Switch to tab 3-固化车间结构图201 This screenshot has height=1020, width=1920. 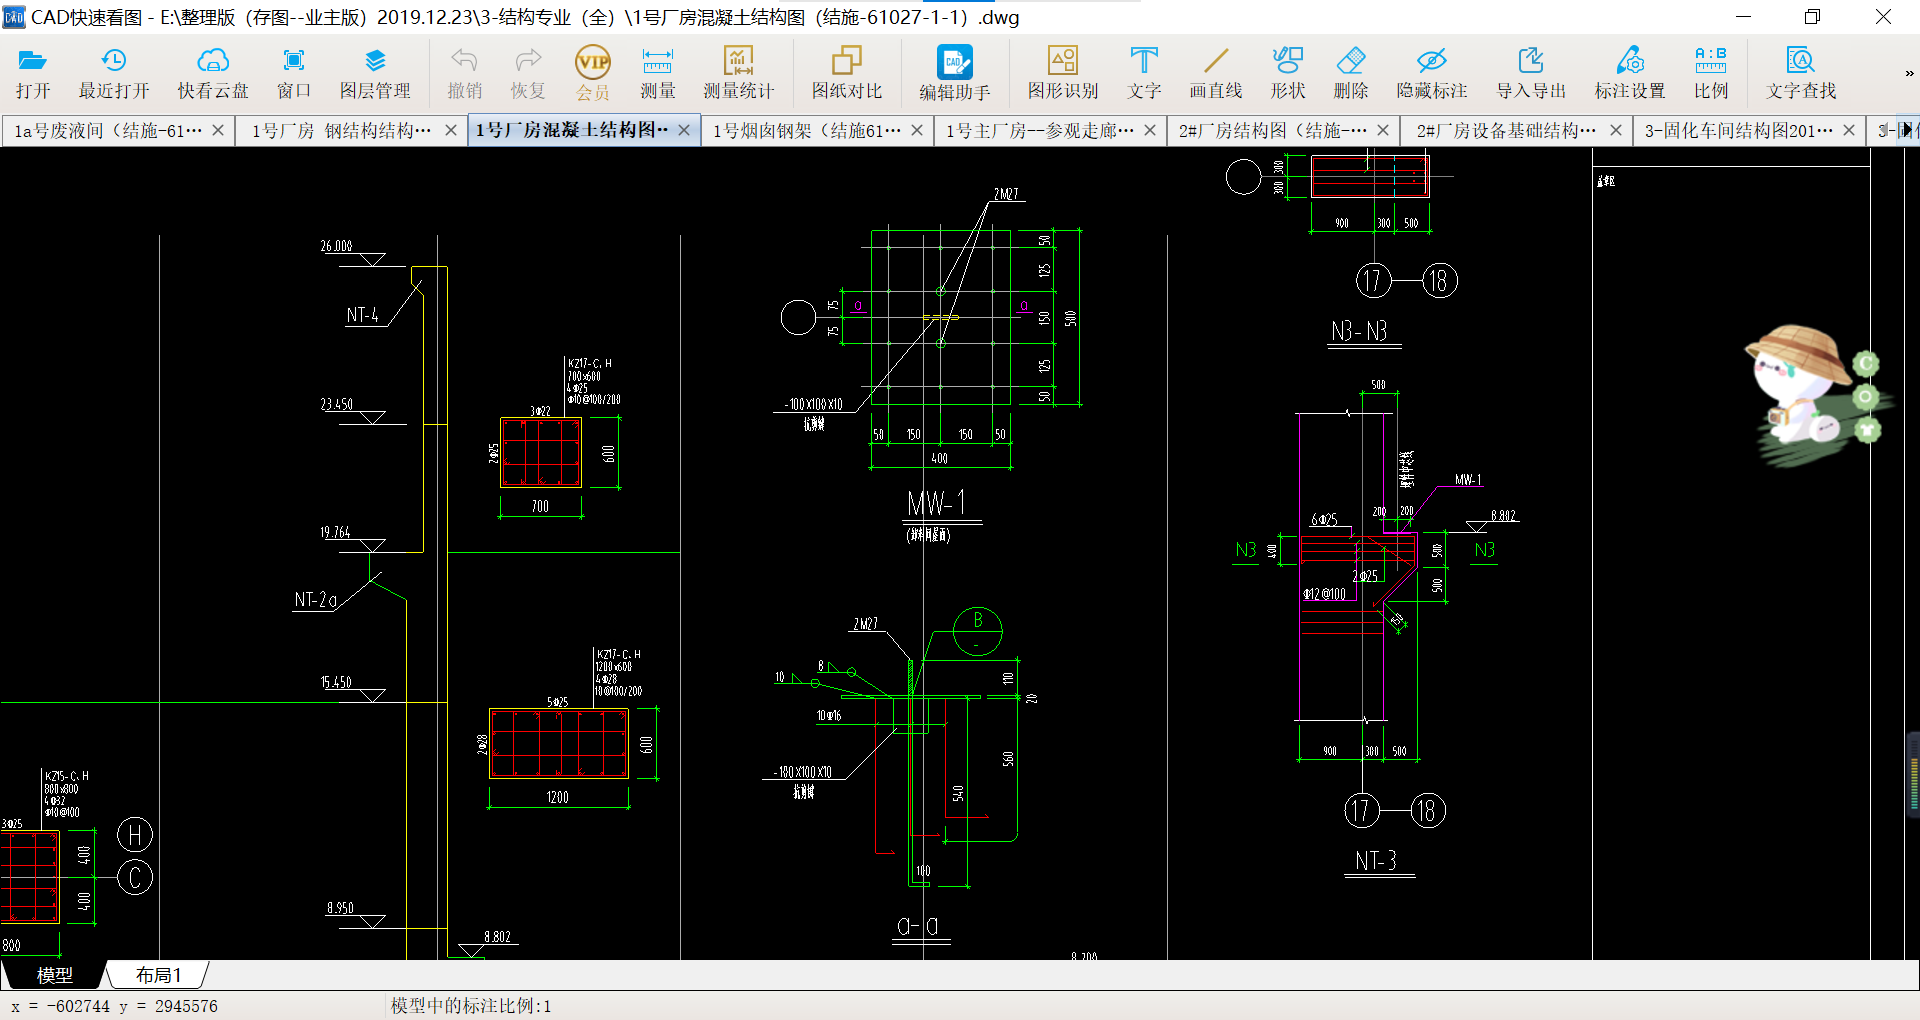[1739, 131]
